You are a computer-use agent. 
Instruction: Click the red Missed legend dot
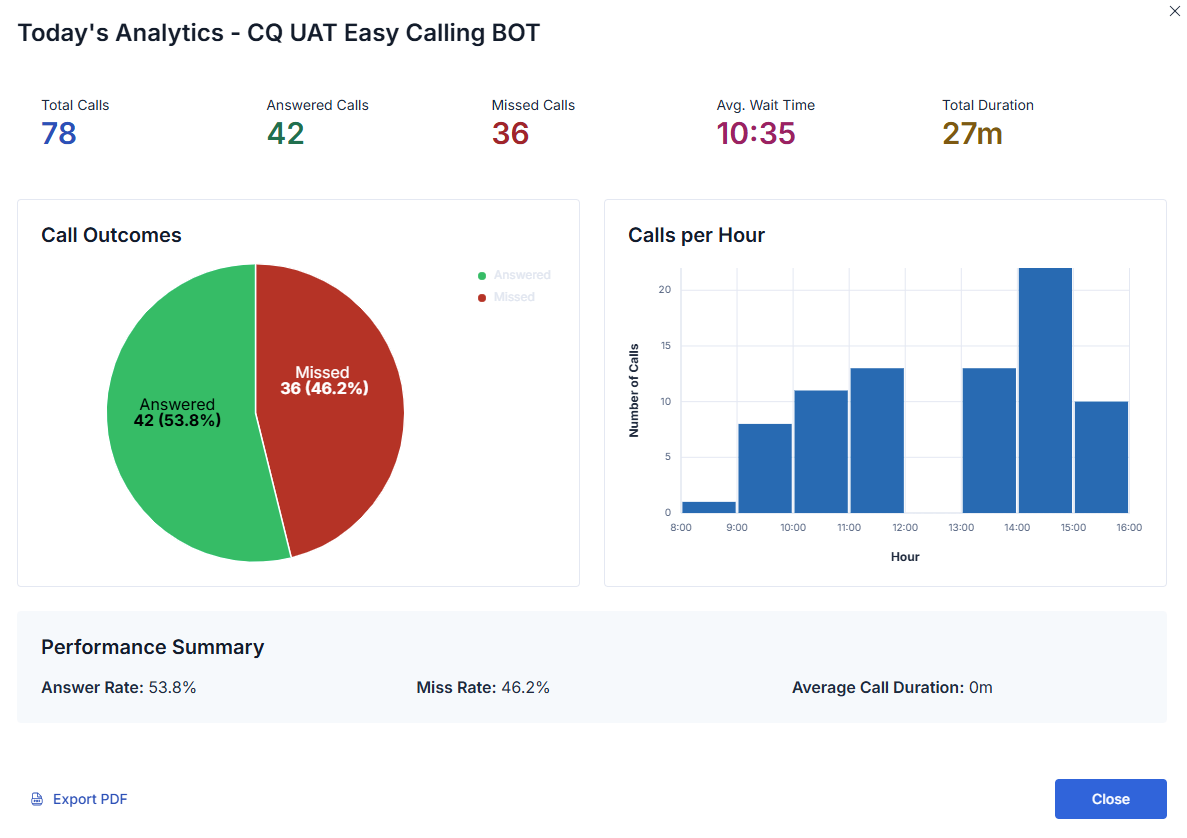tap(482, 296)
